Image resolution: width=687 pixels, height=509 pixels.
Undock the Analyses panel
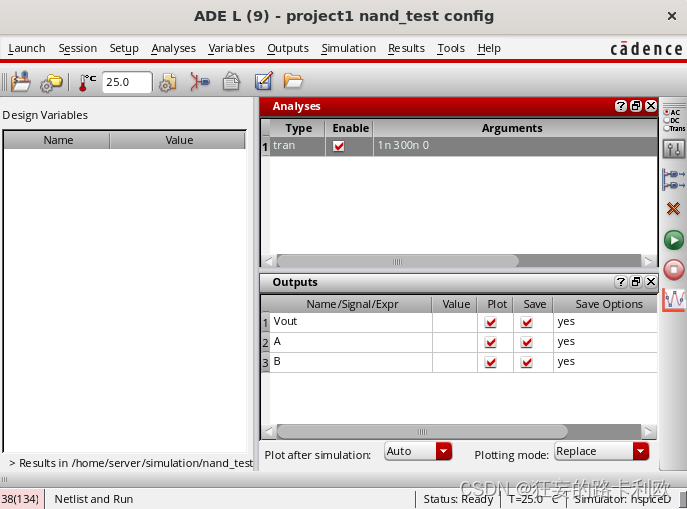(x=636, y=106)
